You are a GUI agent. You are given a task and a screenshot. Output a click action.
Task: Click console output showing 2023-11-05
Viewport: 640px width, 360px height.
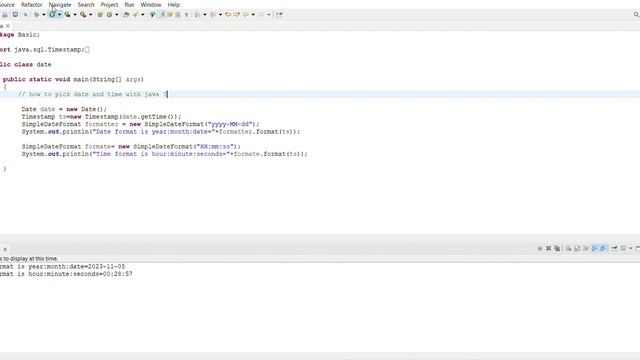[62, 267]
